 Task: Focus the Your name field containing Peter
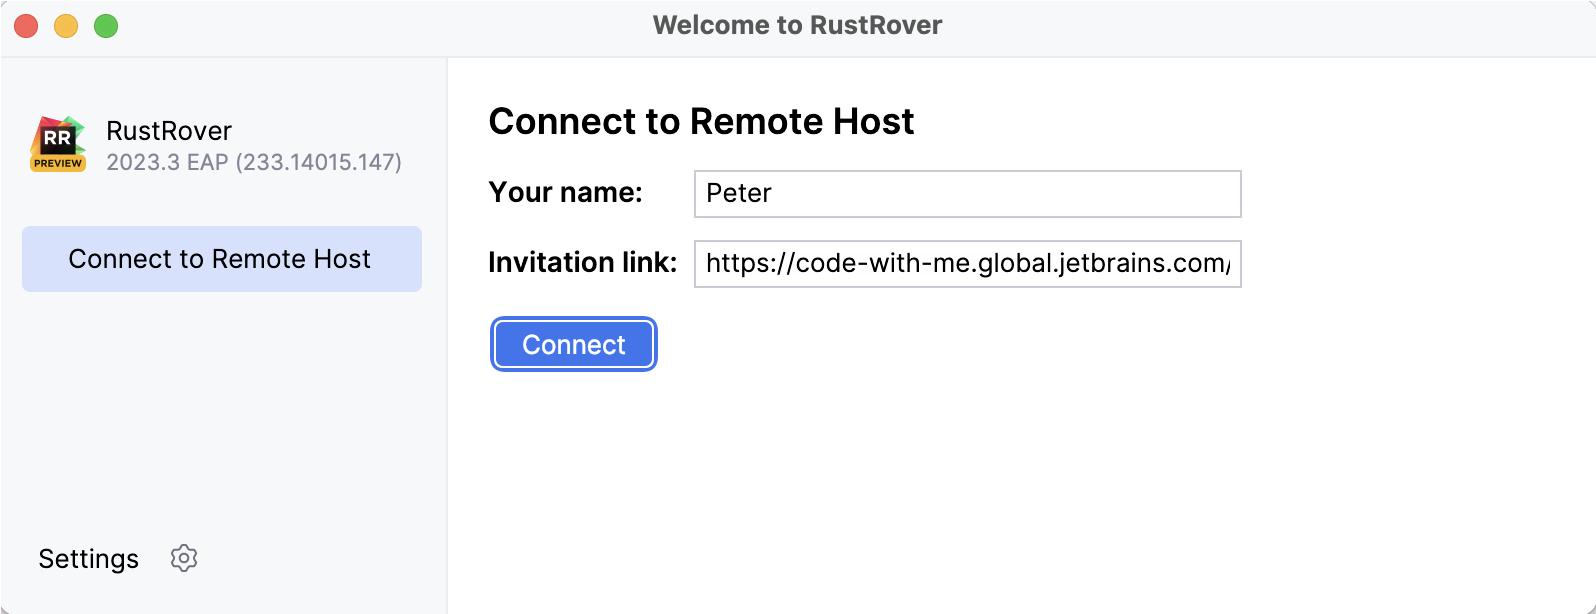967,194
